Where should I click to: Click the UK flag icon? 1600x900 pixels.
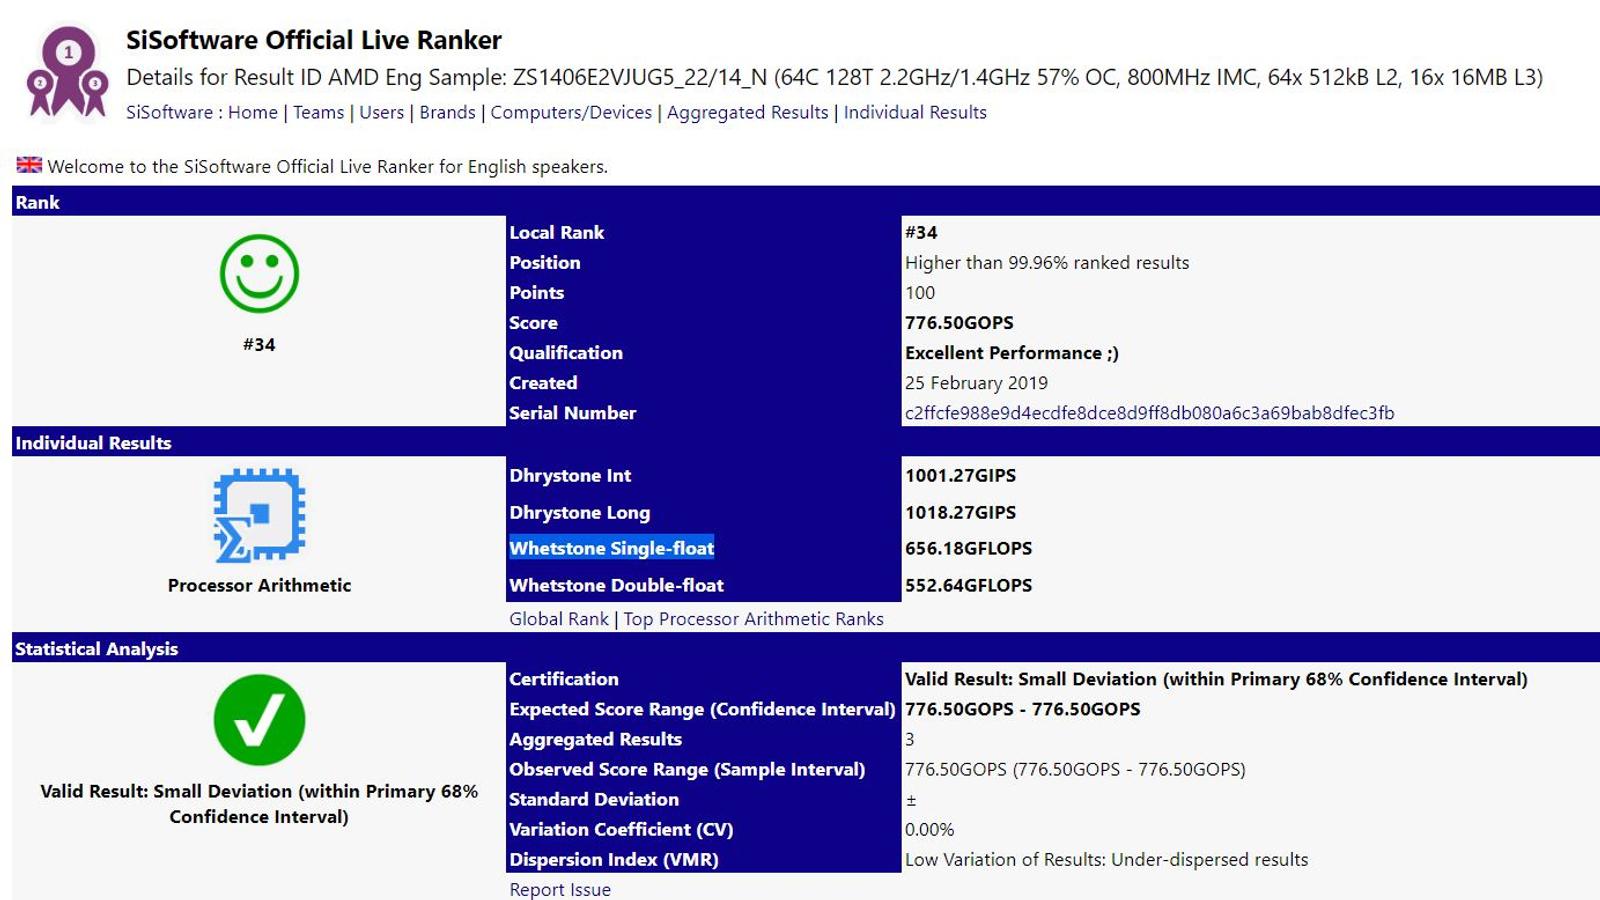point(29,165)
